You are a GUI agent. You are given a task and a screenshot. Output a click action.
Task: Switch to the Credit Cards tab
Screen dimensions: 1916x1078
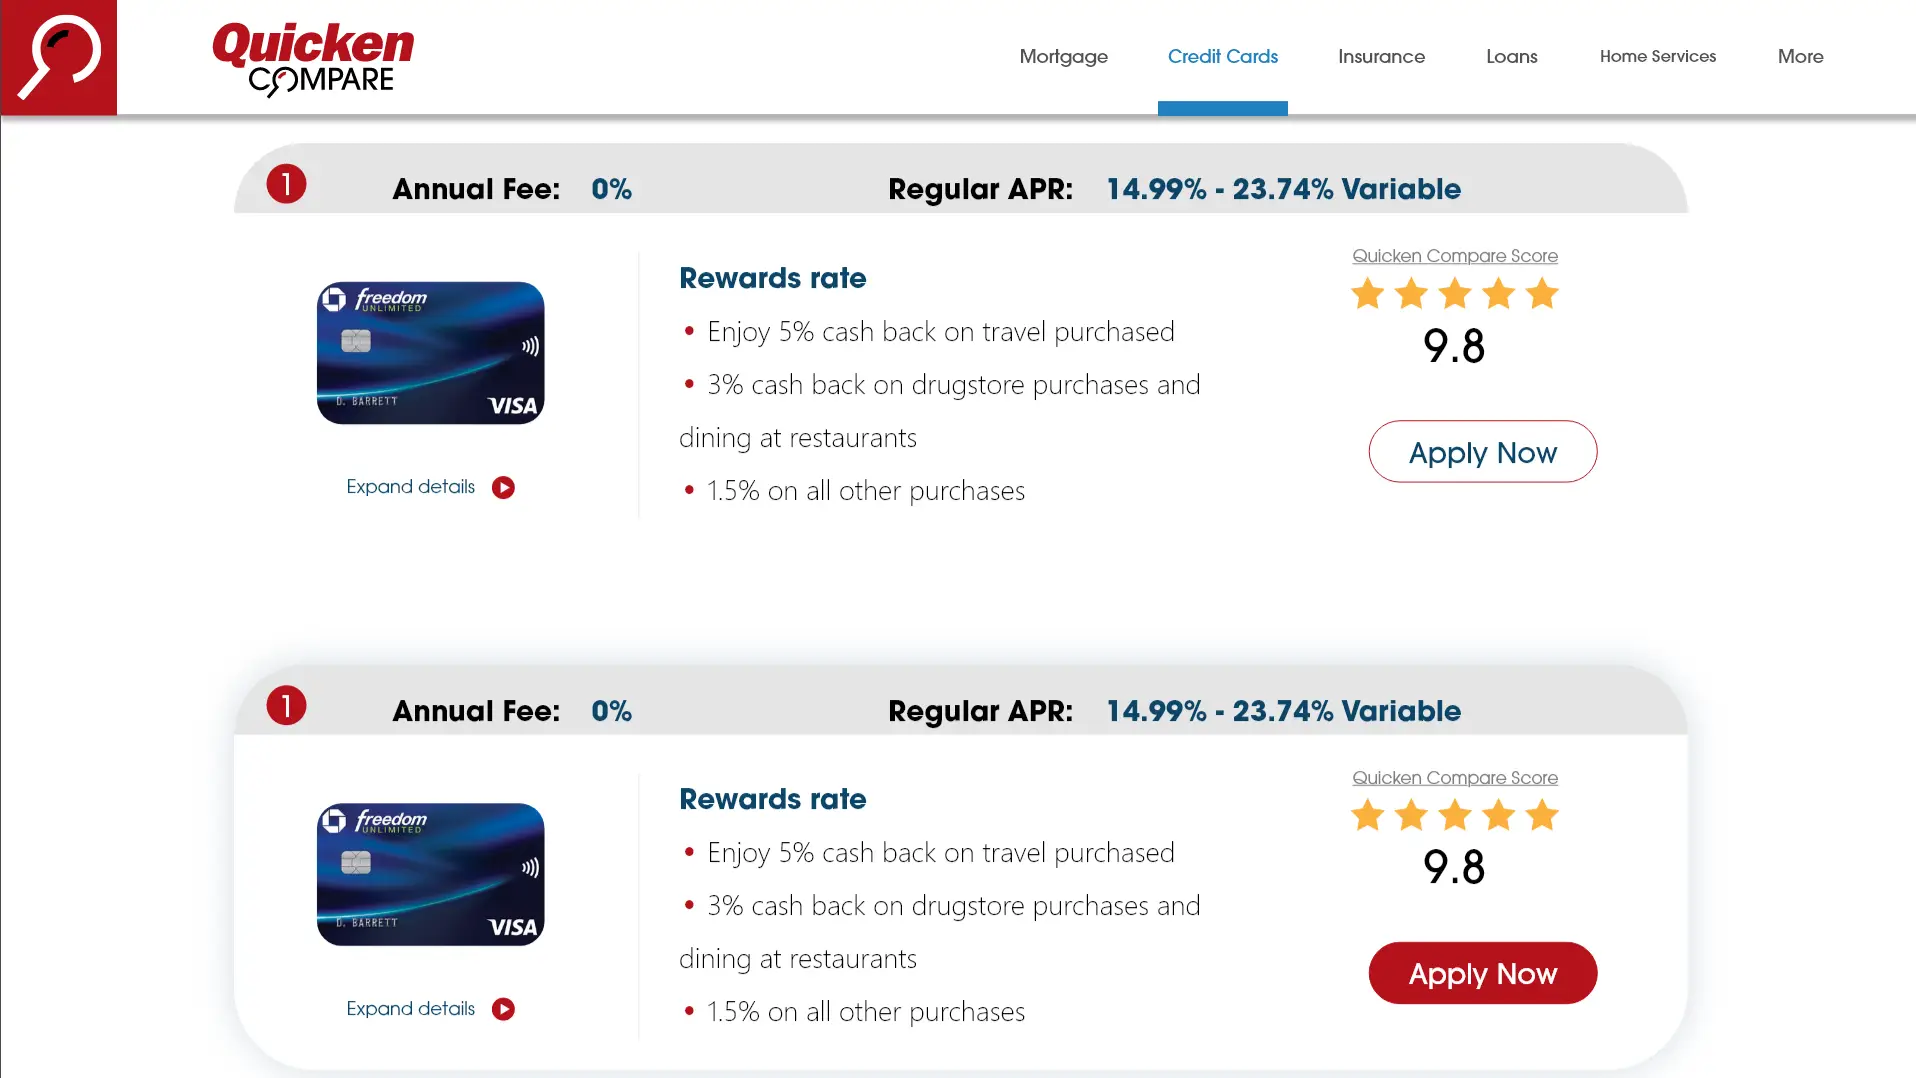click(x=1222, y=57)
